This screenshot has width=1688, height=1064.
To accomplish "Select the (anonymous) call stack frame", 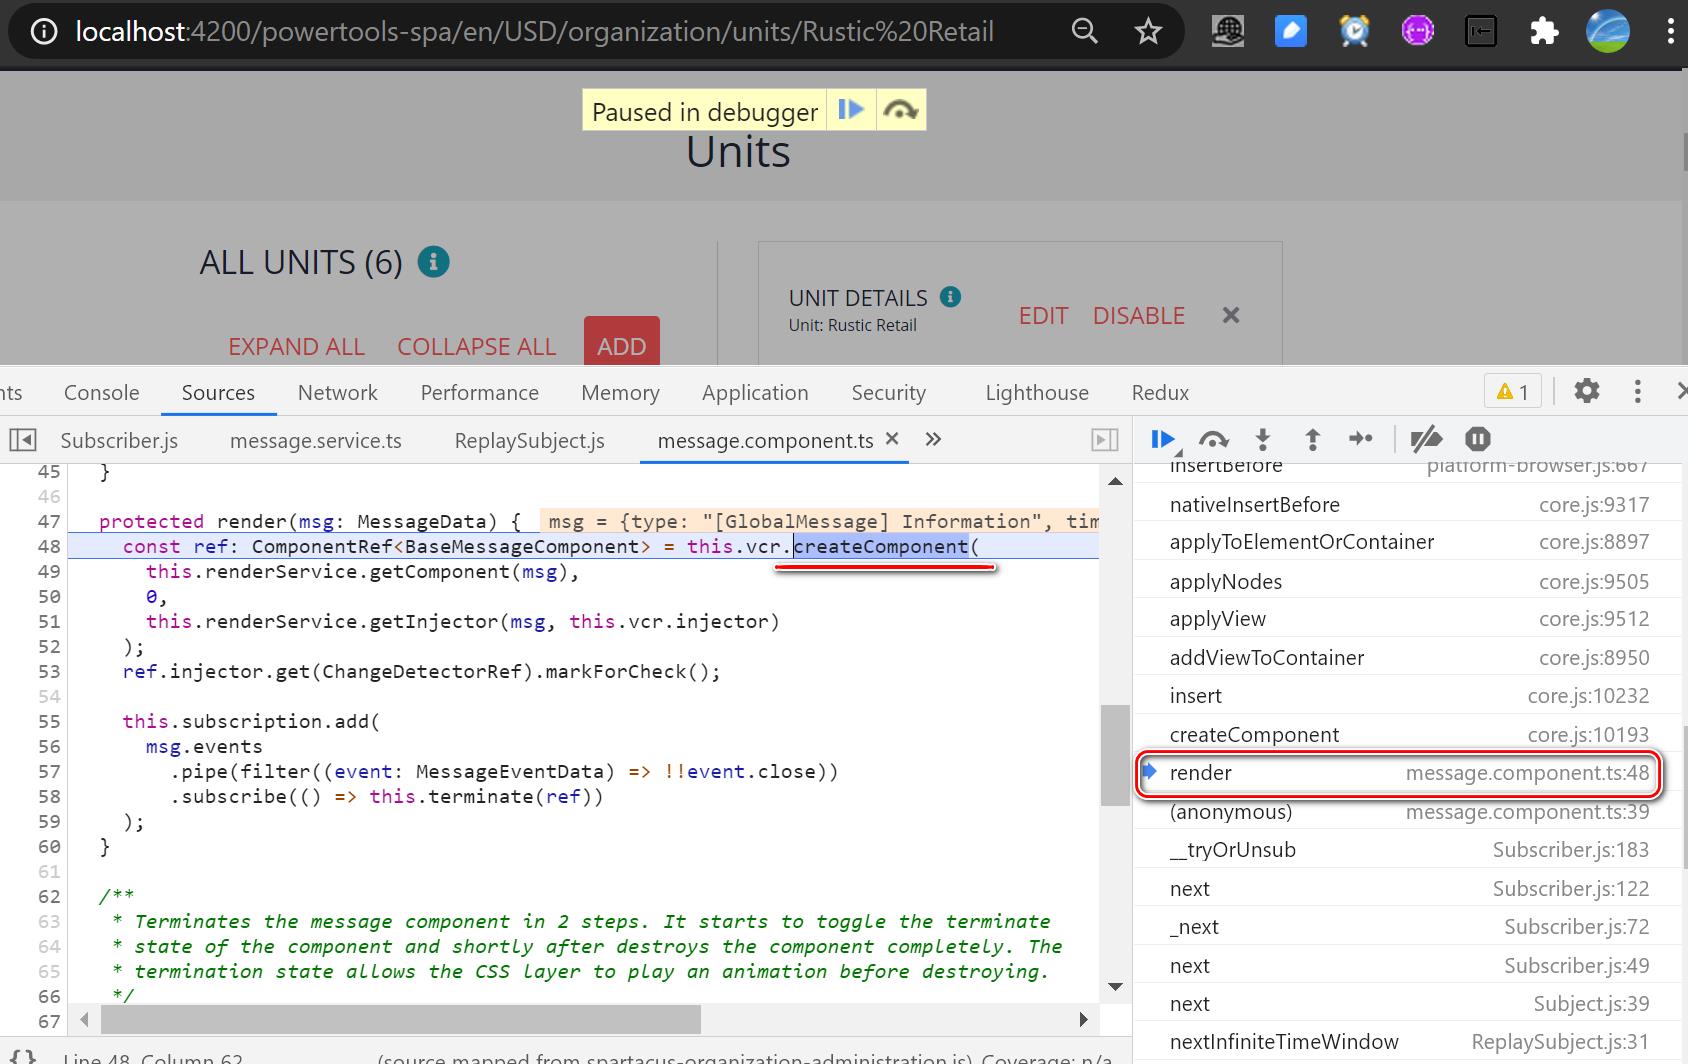I will click(1410, 812).
